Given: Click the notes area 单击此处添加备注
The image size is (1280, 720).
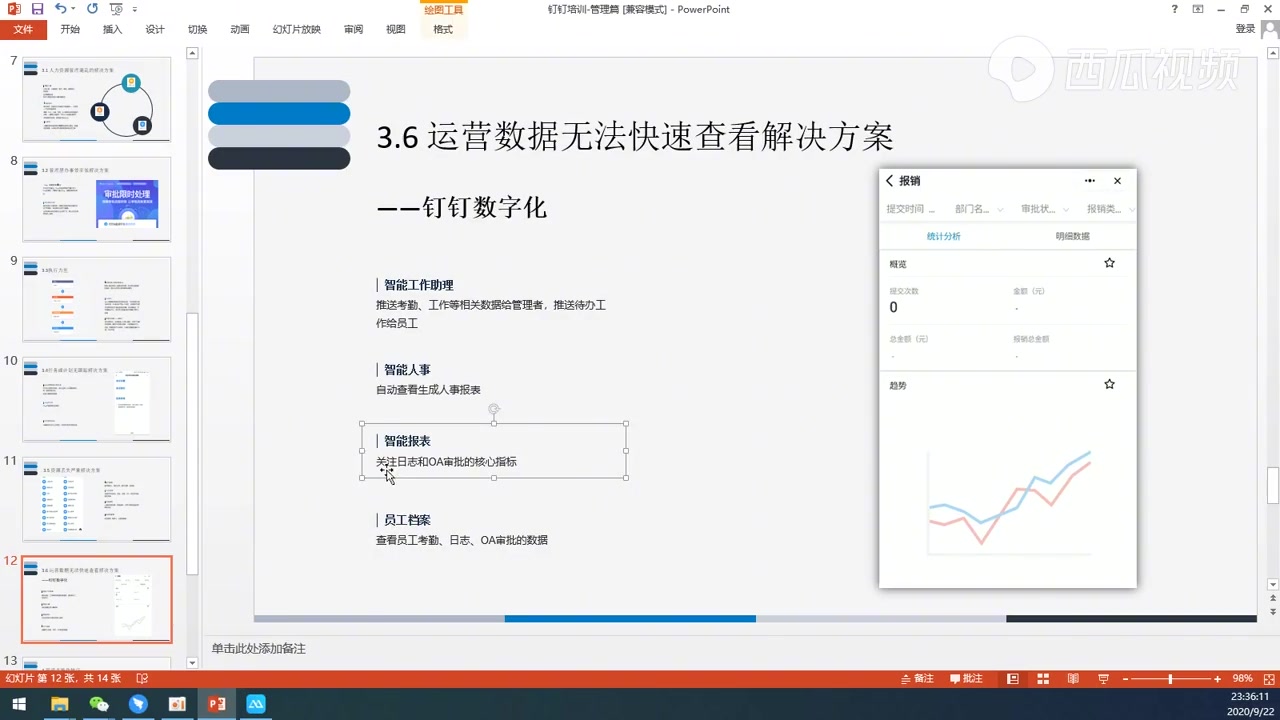Looking at the screenshot, I should coord(258,649).
